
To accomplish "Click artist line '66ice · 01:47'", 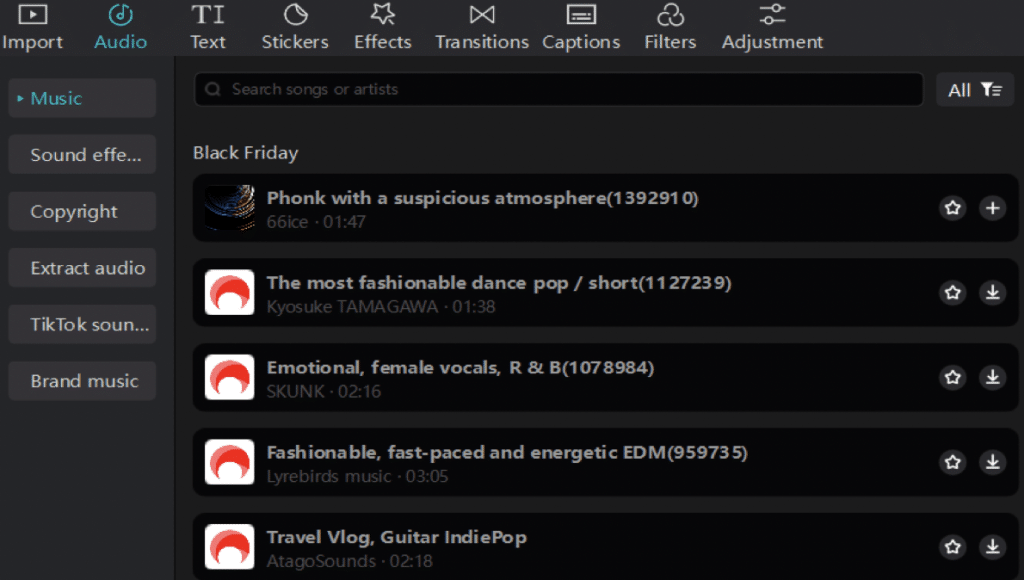I will (x=316, y=222).
